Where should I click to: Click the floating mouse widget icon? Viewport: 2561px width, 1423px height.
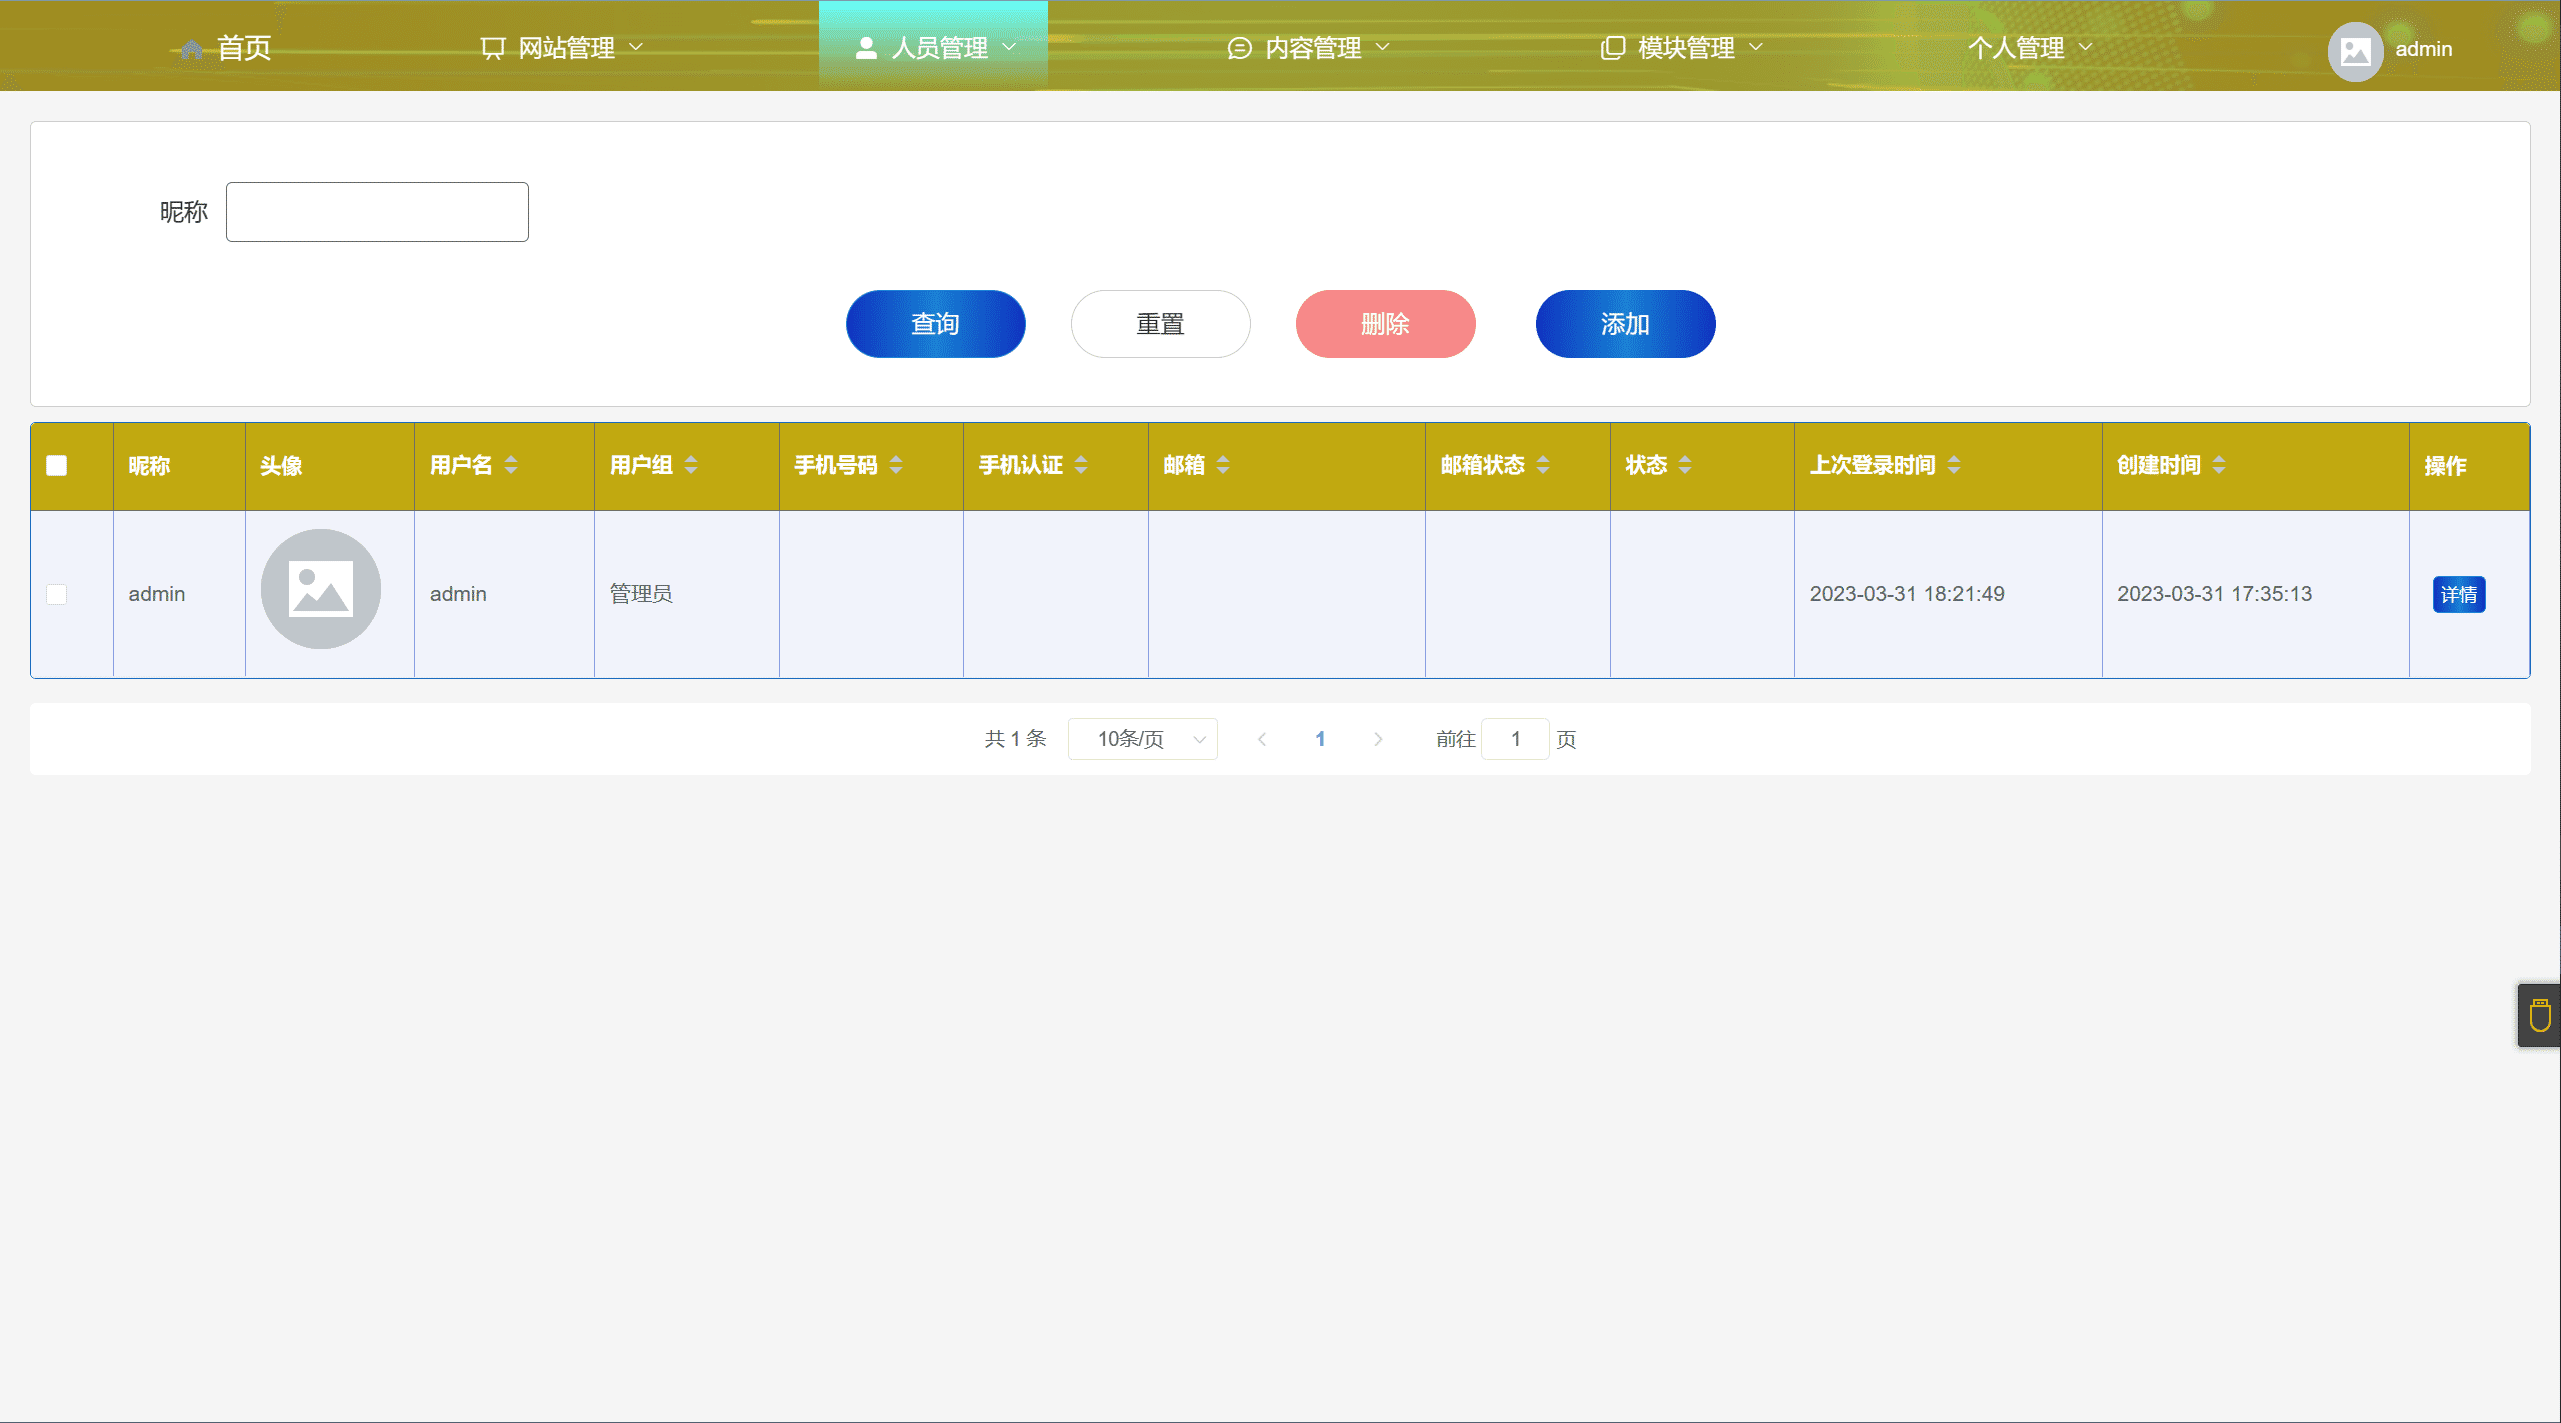point(2539,1016)
